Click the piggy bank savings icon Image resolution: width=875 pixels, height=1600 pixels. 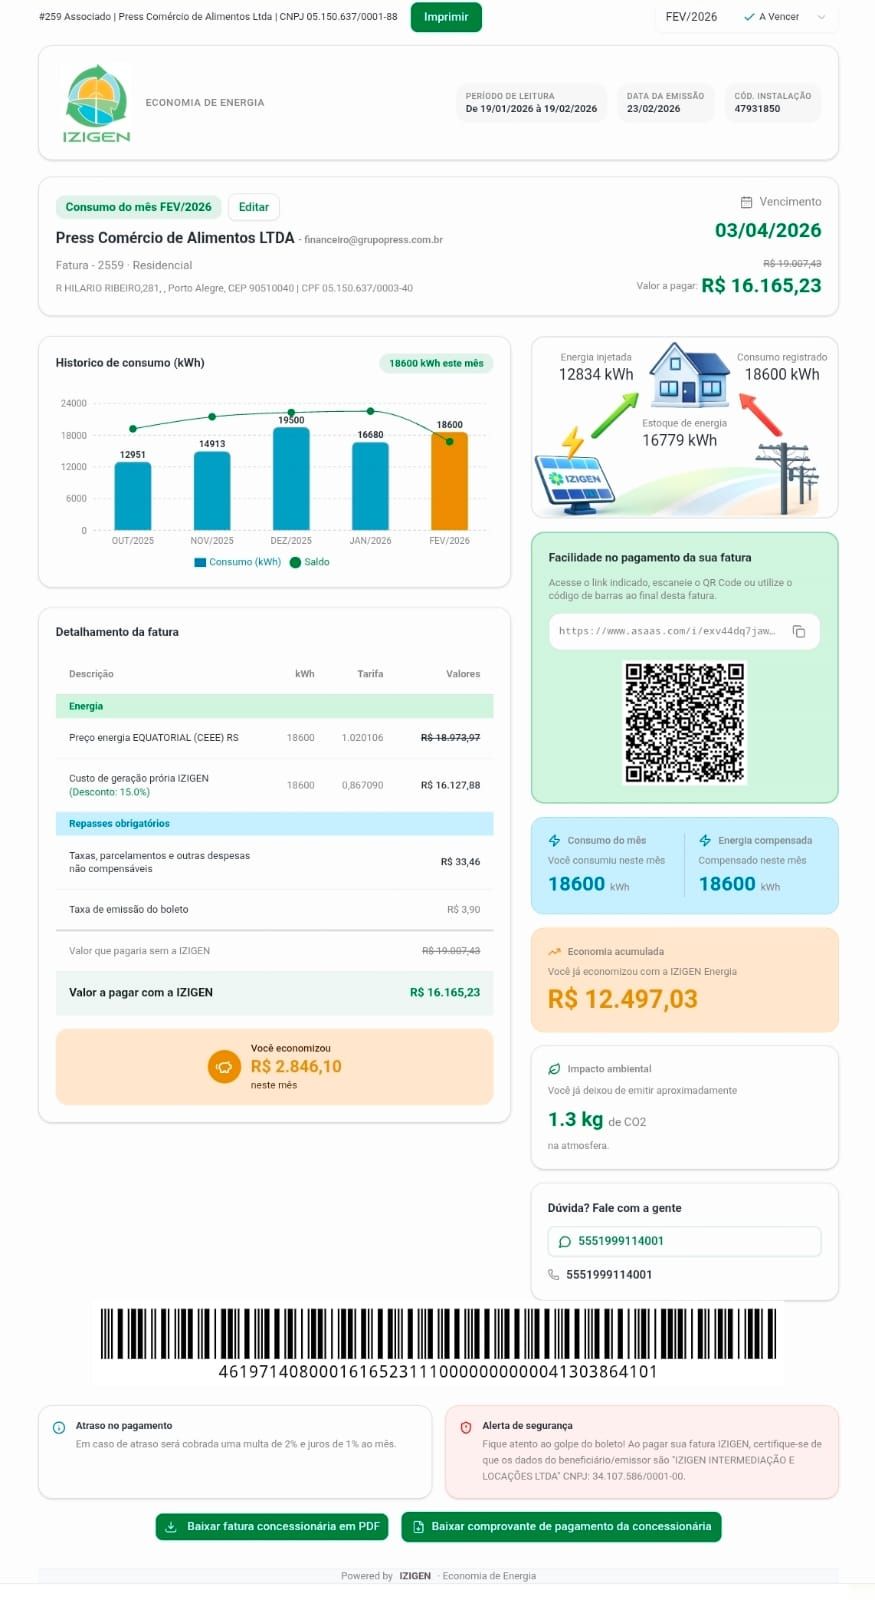[224, 1067]
